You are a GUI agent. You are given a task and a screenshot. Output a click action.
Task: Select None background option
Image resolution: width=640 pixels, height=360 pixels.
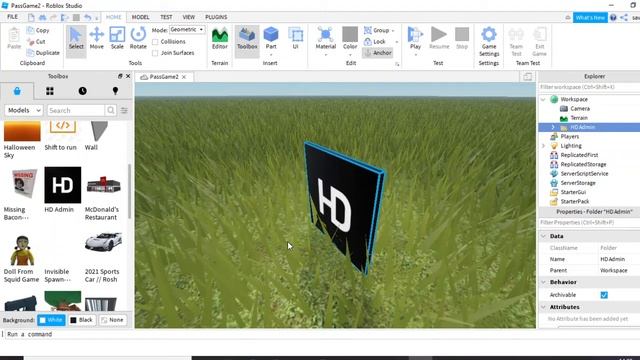112,320
